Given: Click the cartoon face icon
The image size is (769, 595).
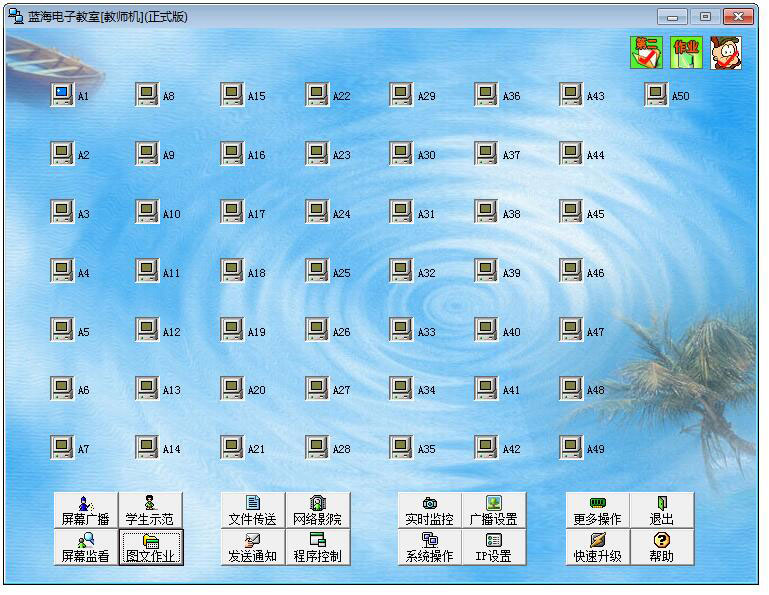Looking at the screenshot, I should (x=726, y=52).
